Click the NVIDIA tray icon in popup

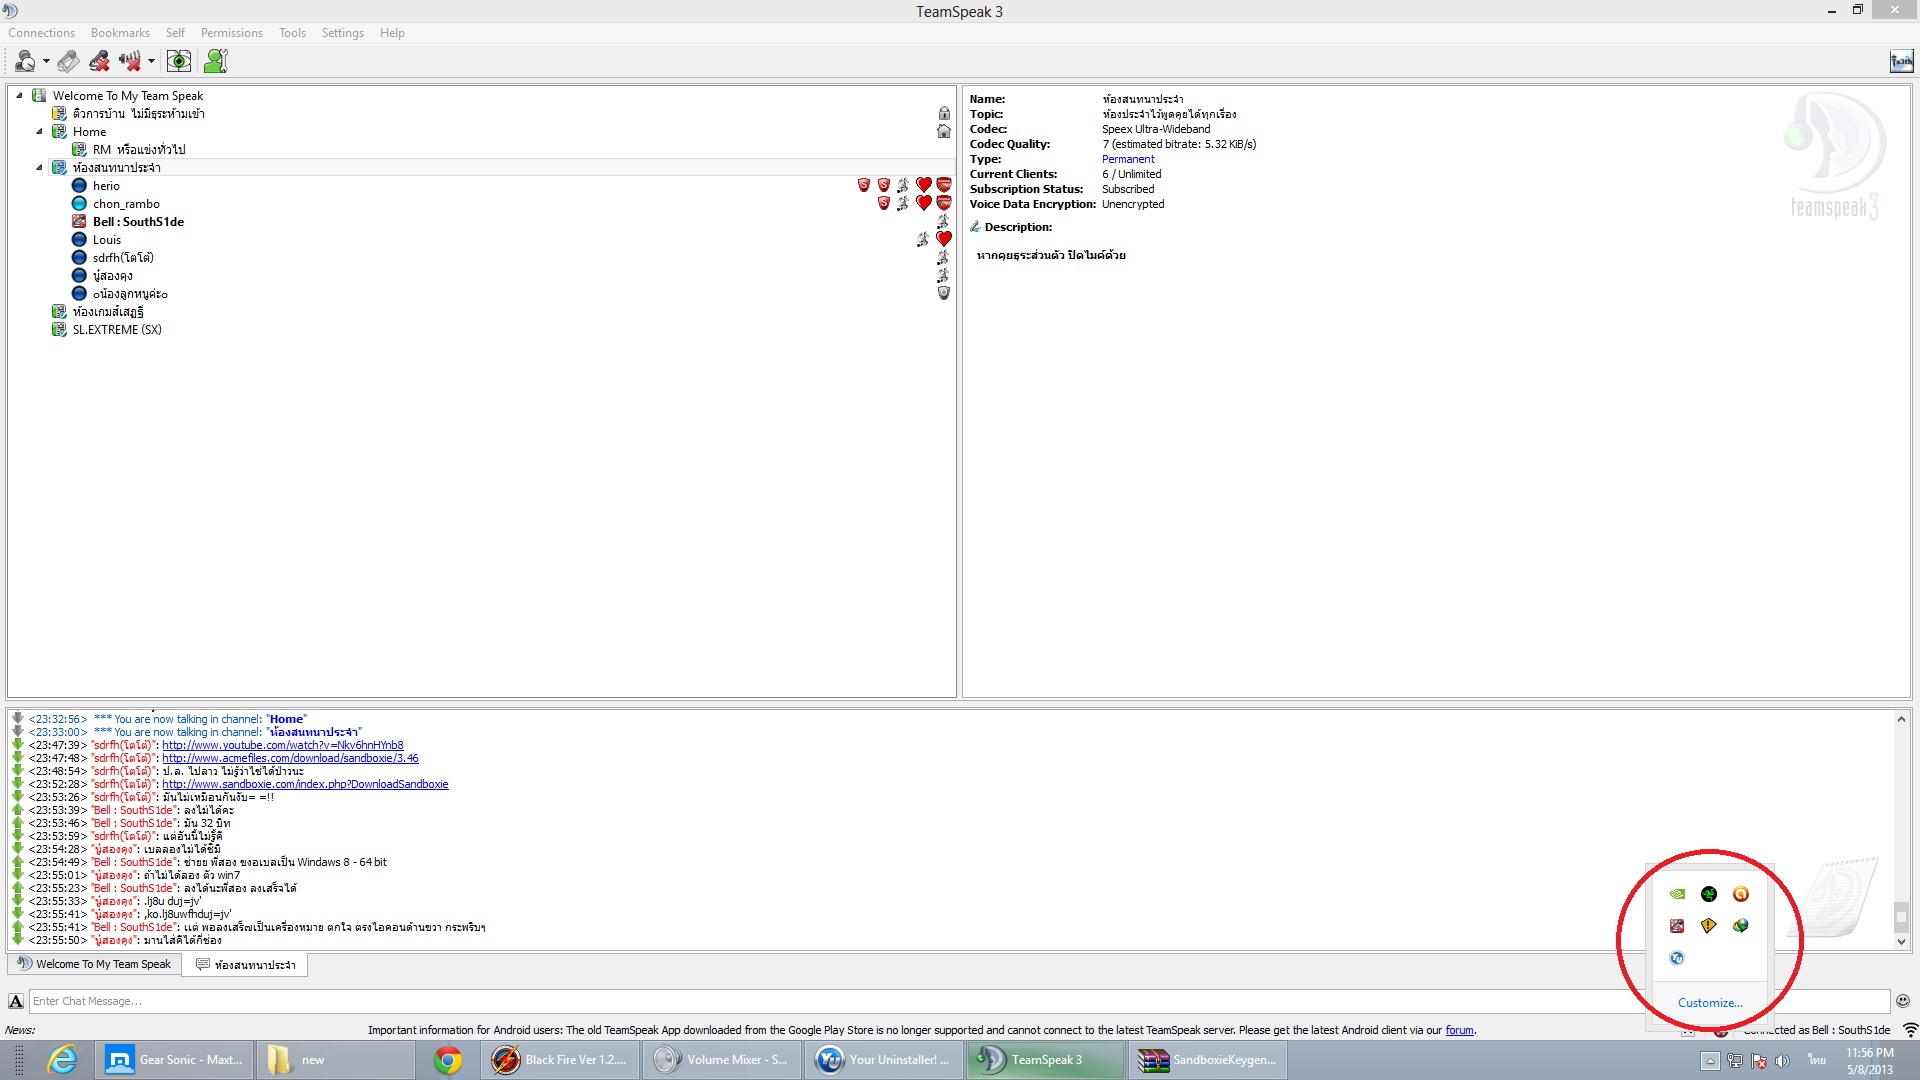click(1677, 894)
